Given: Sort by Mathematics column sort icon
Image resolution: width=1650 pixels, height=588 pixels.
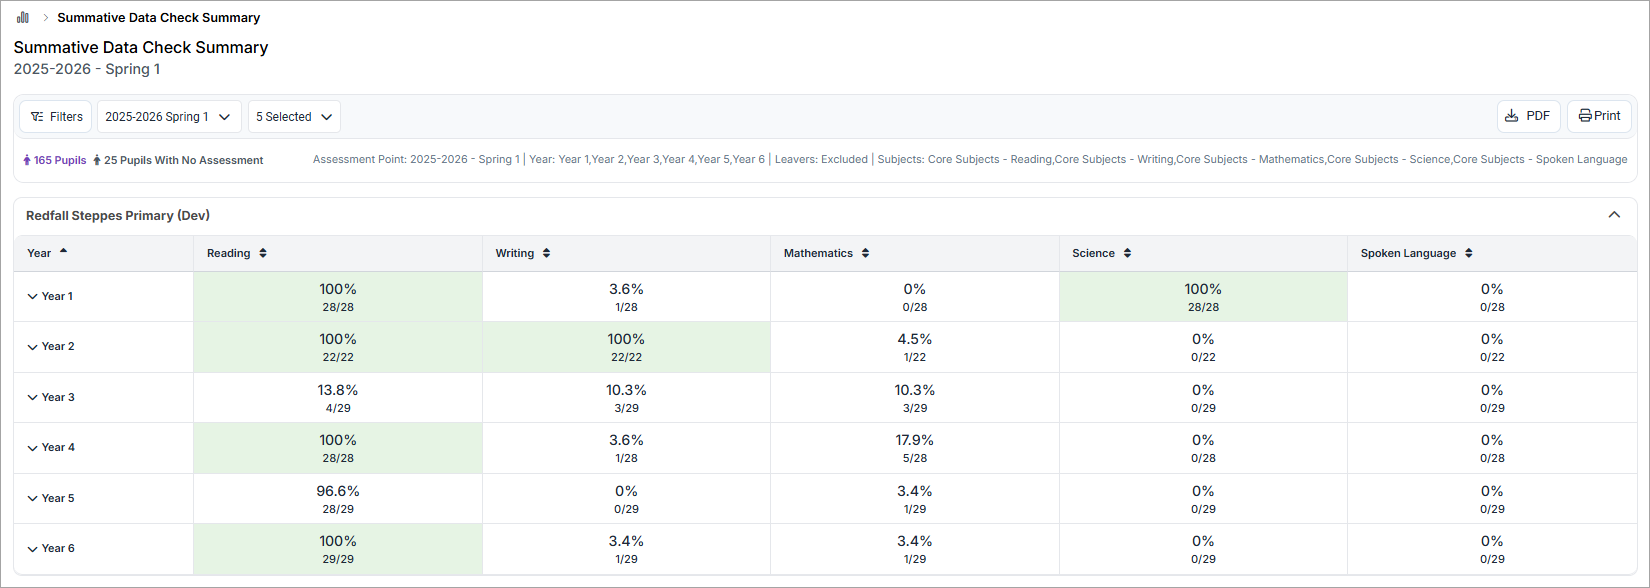Looking at the screenshot, I should (865, 253).
